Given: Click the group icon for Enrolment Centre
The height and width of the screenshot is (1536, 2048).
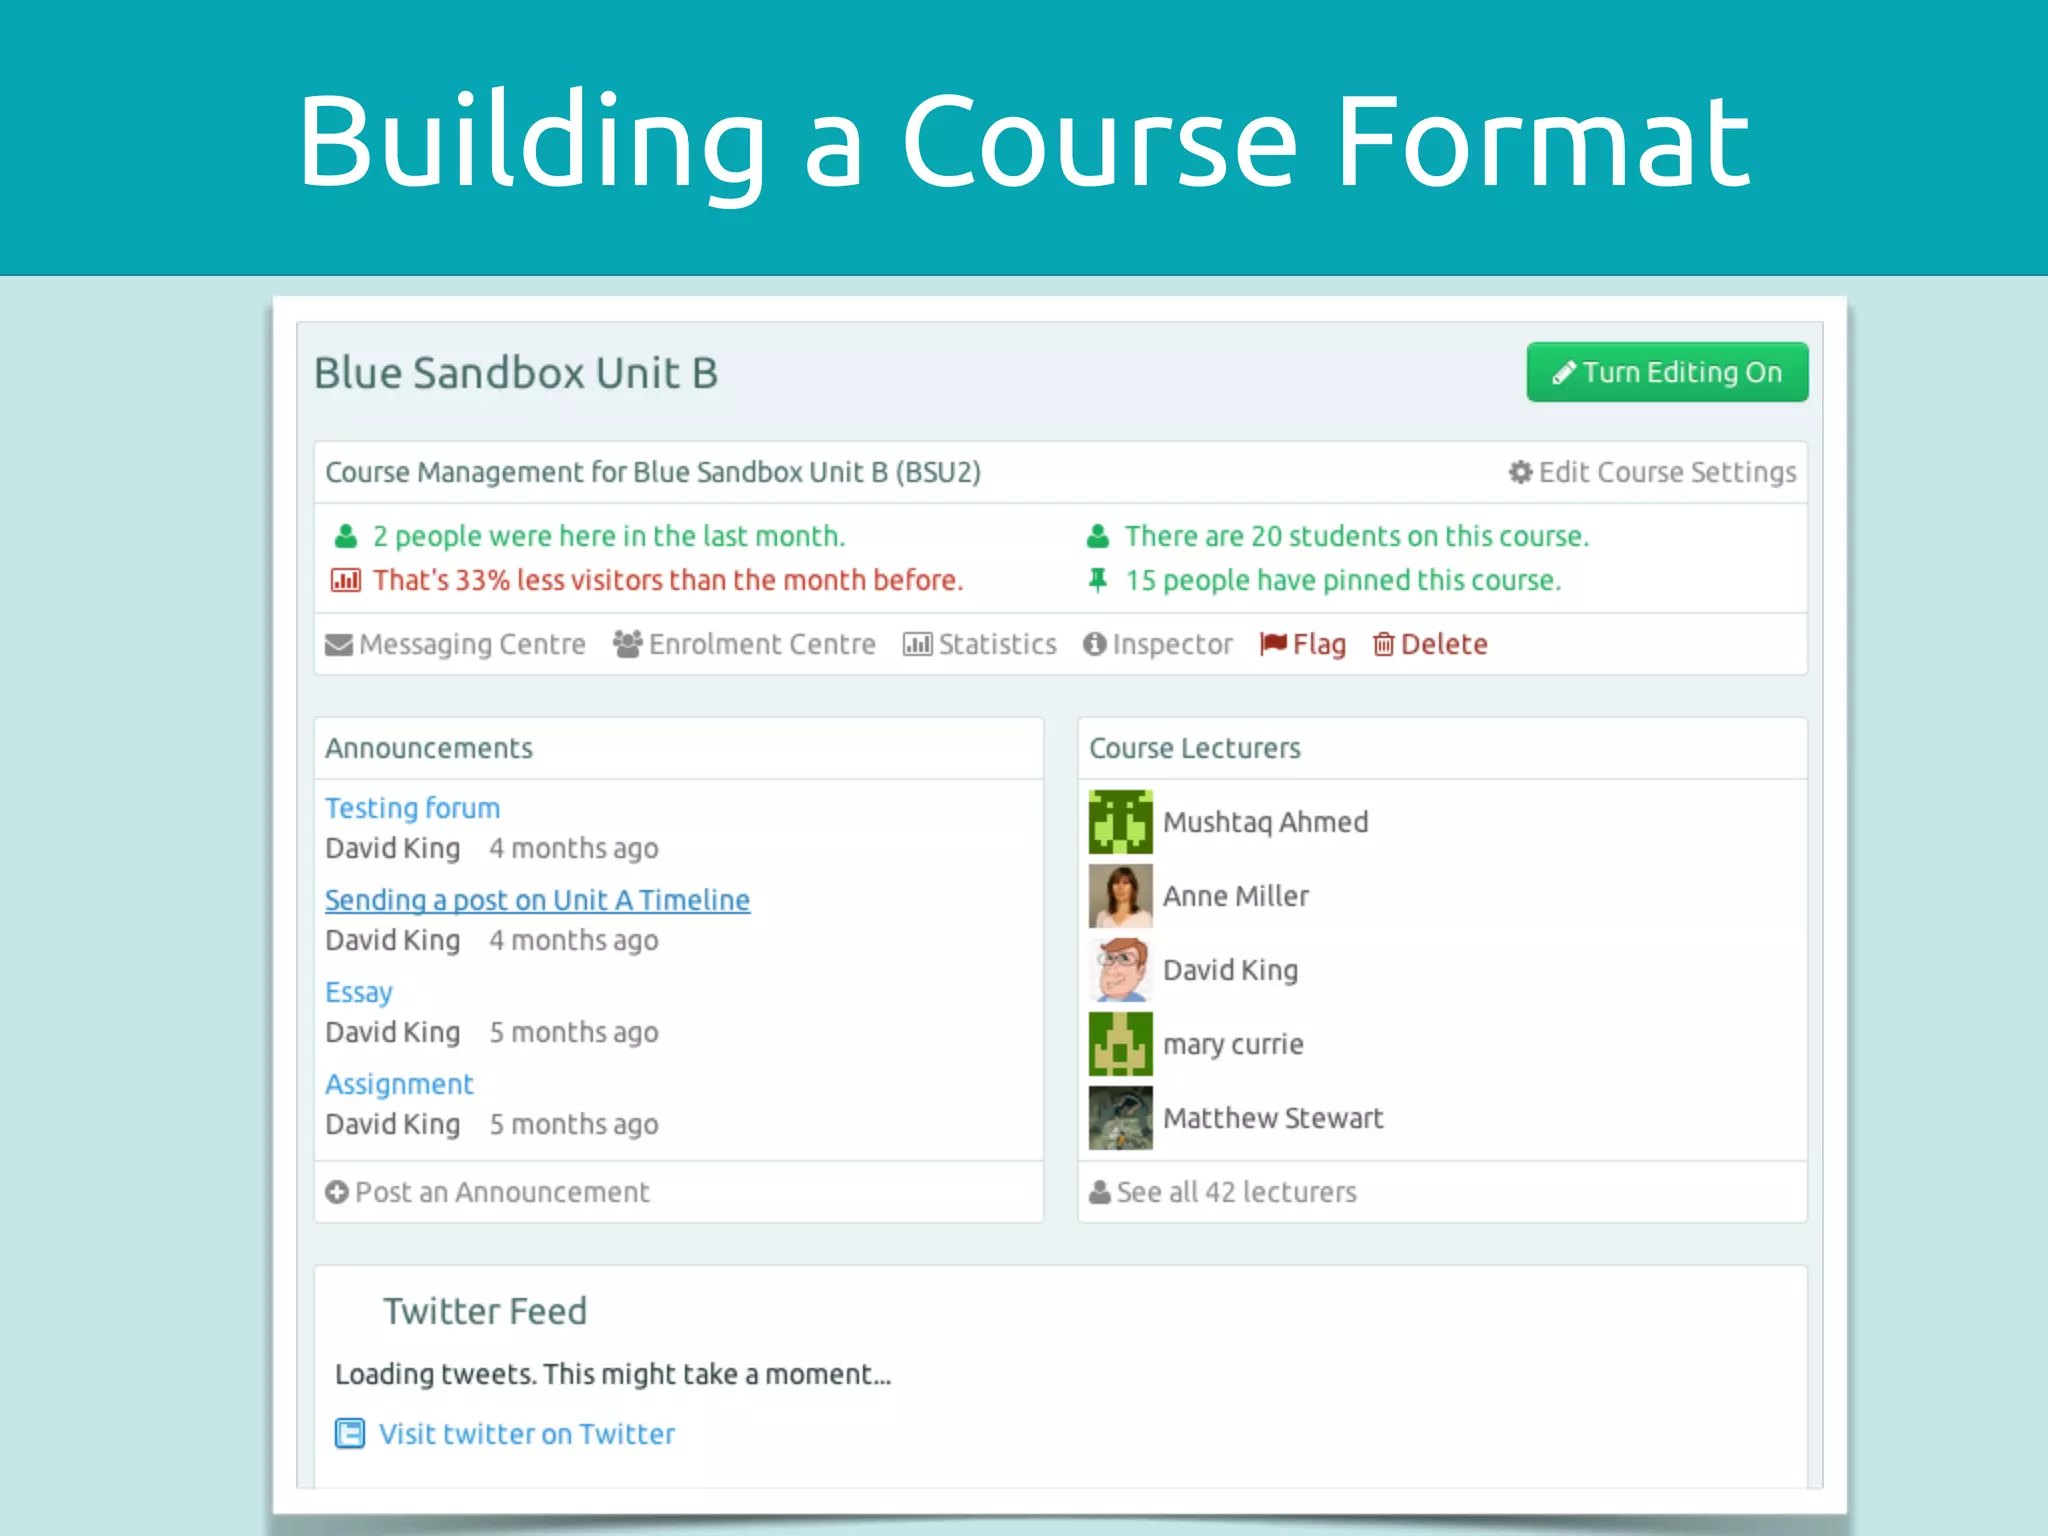Looking at the screenshot, I should point(627,644).
